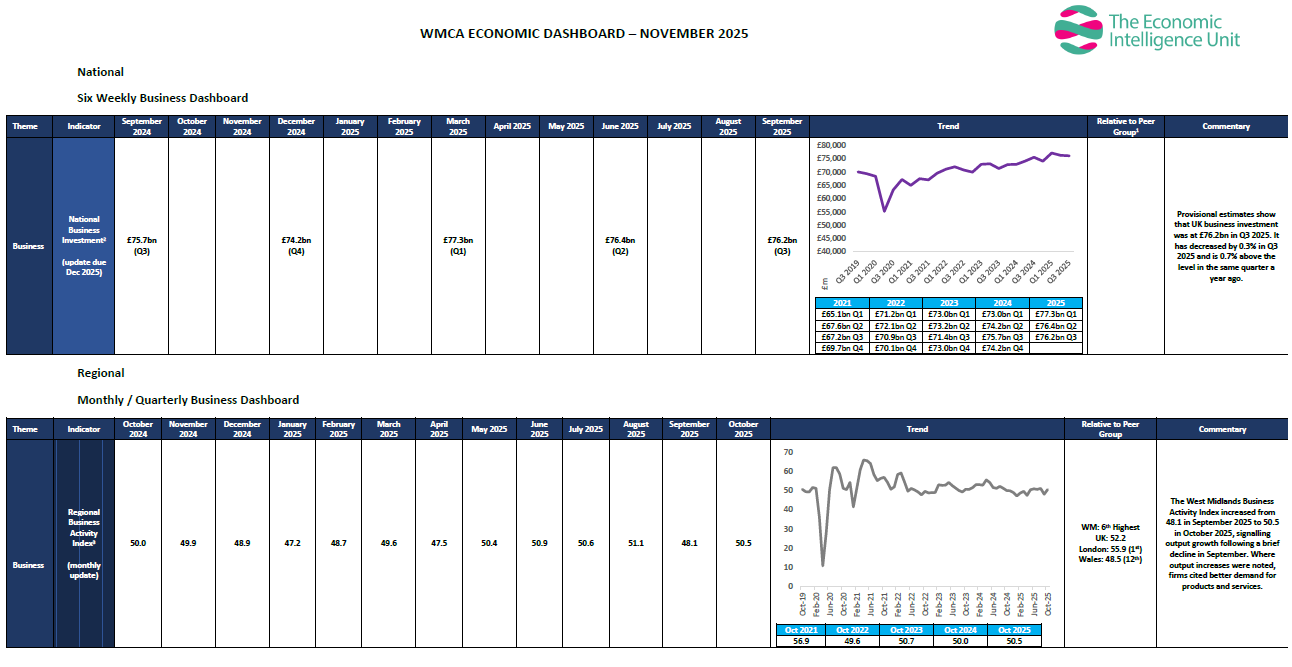Click the Monthly / Quarterly Business Dashboard heading

tap(188, 400)
